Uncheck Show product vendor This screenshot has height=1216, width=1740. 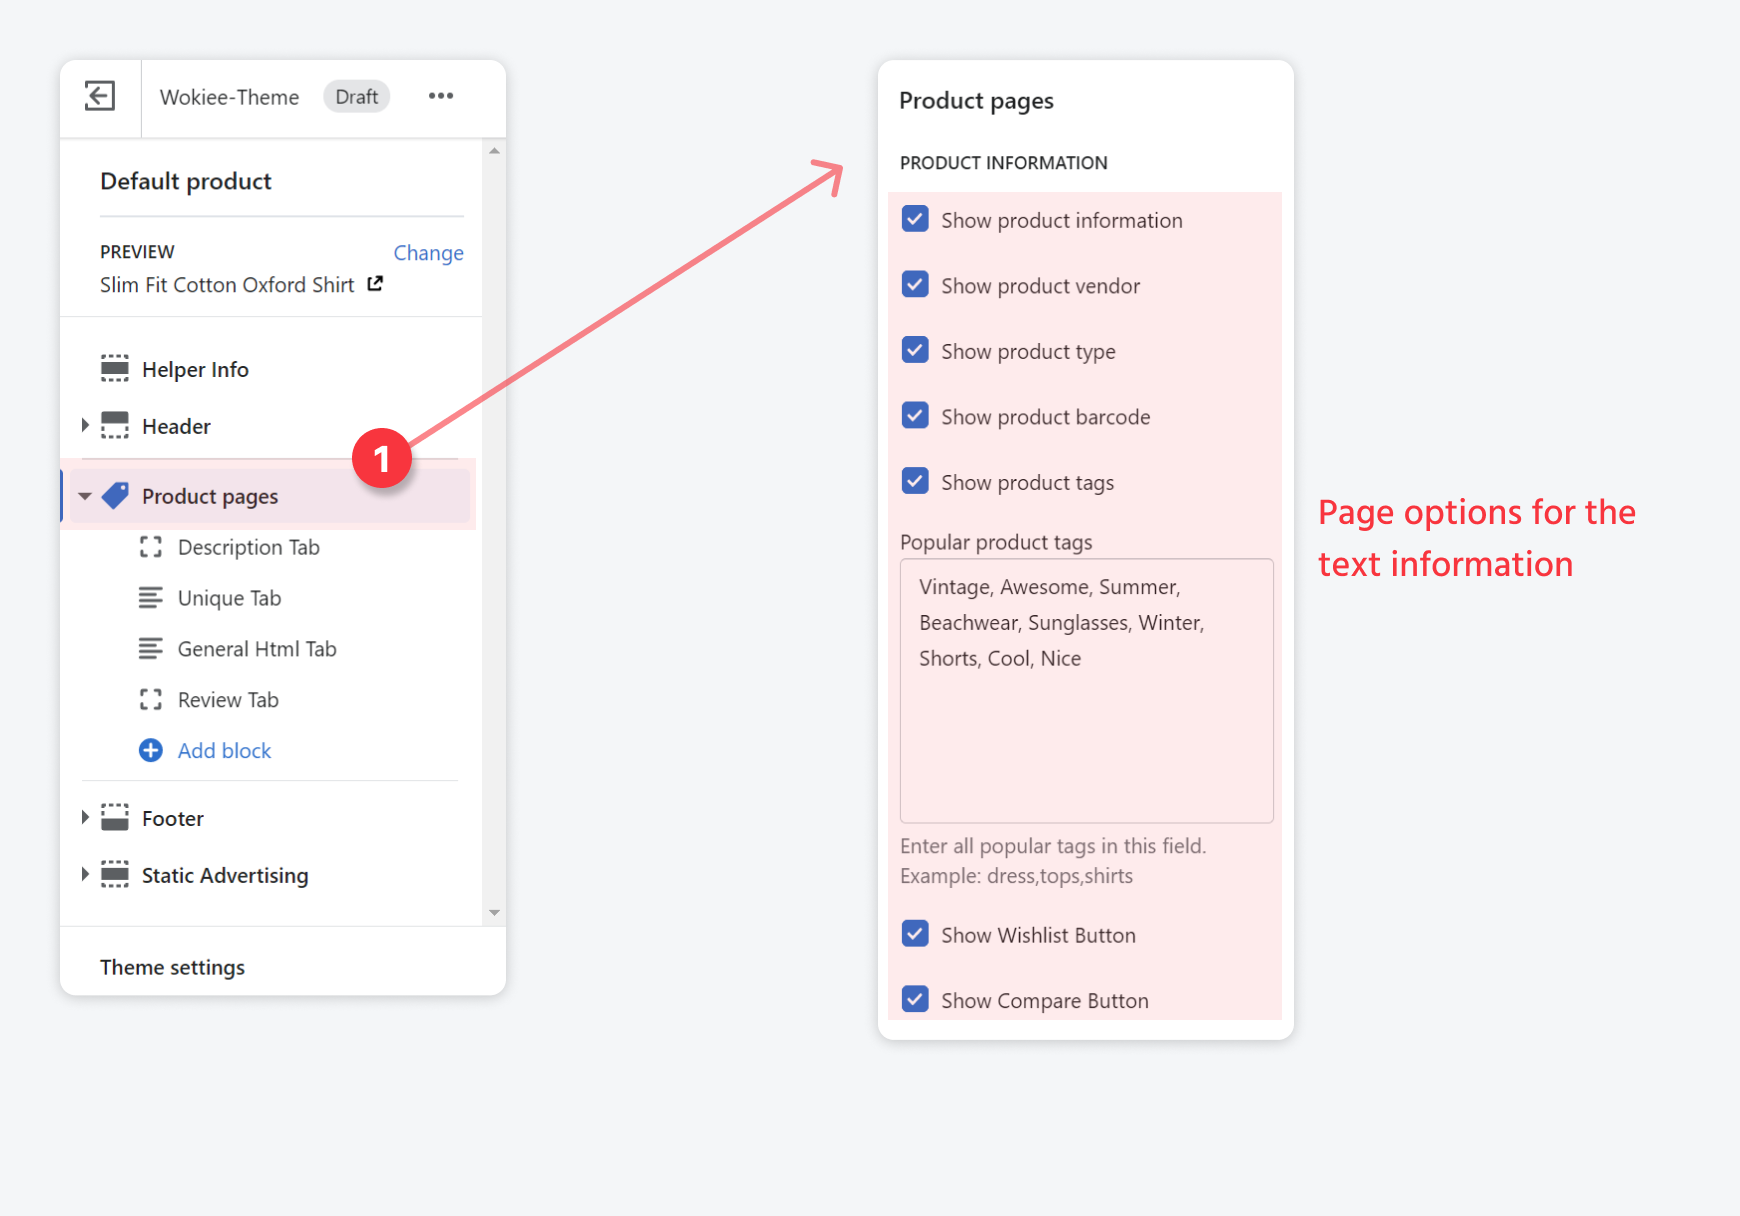pyautogui.click(x=915, y=284)
